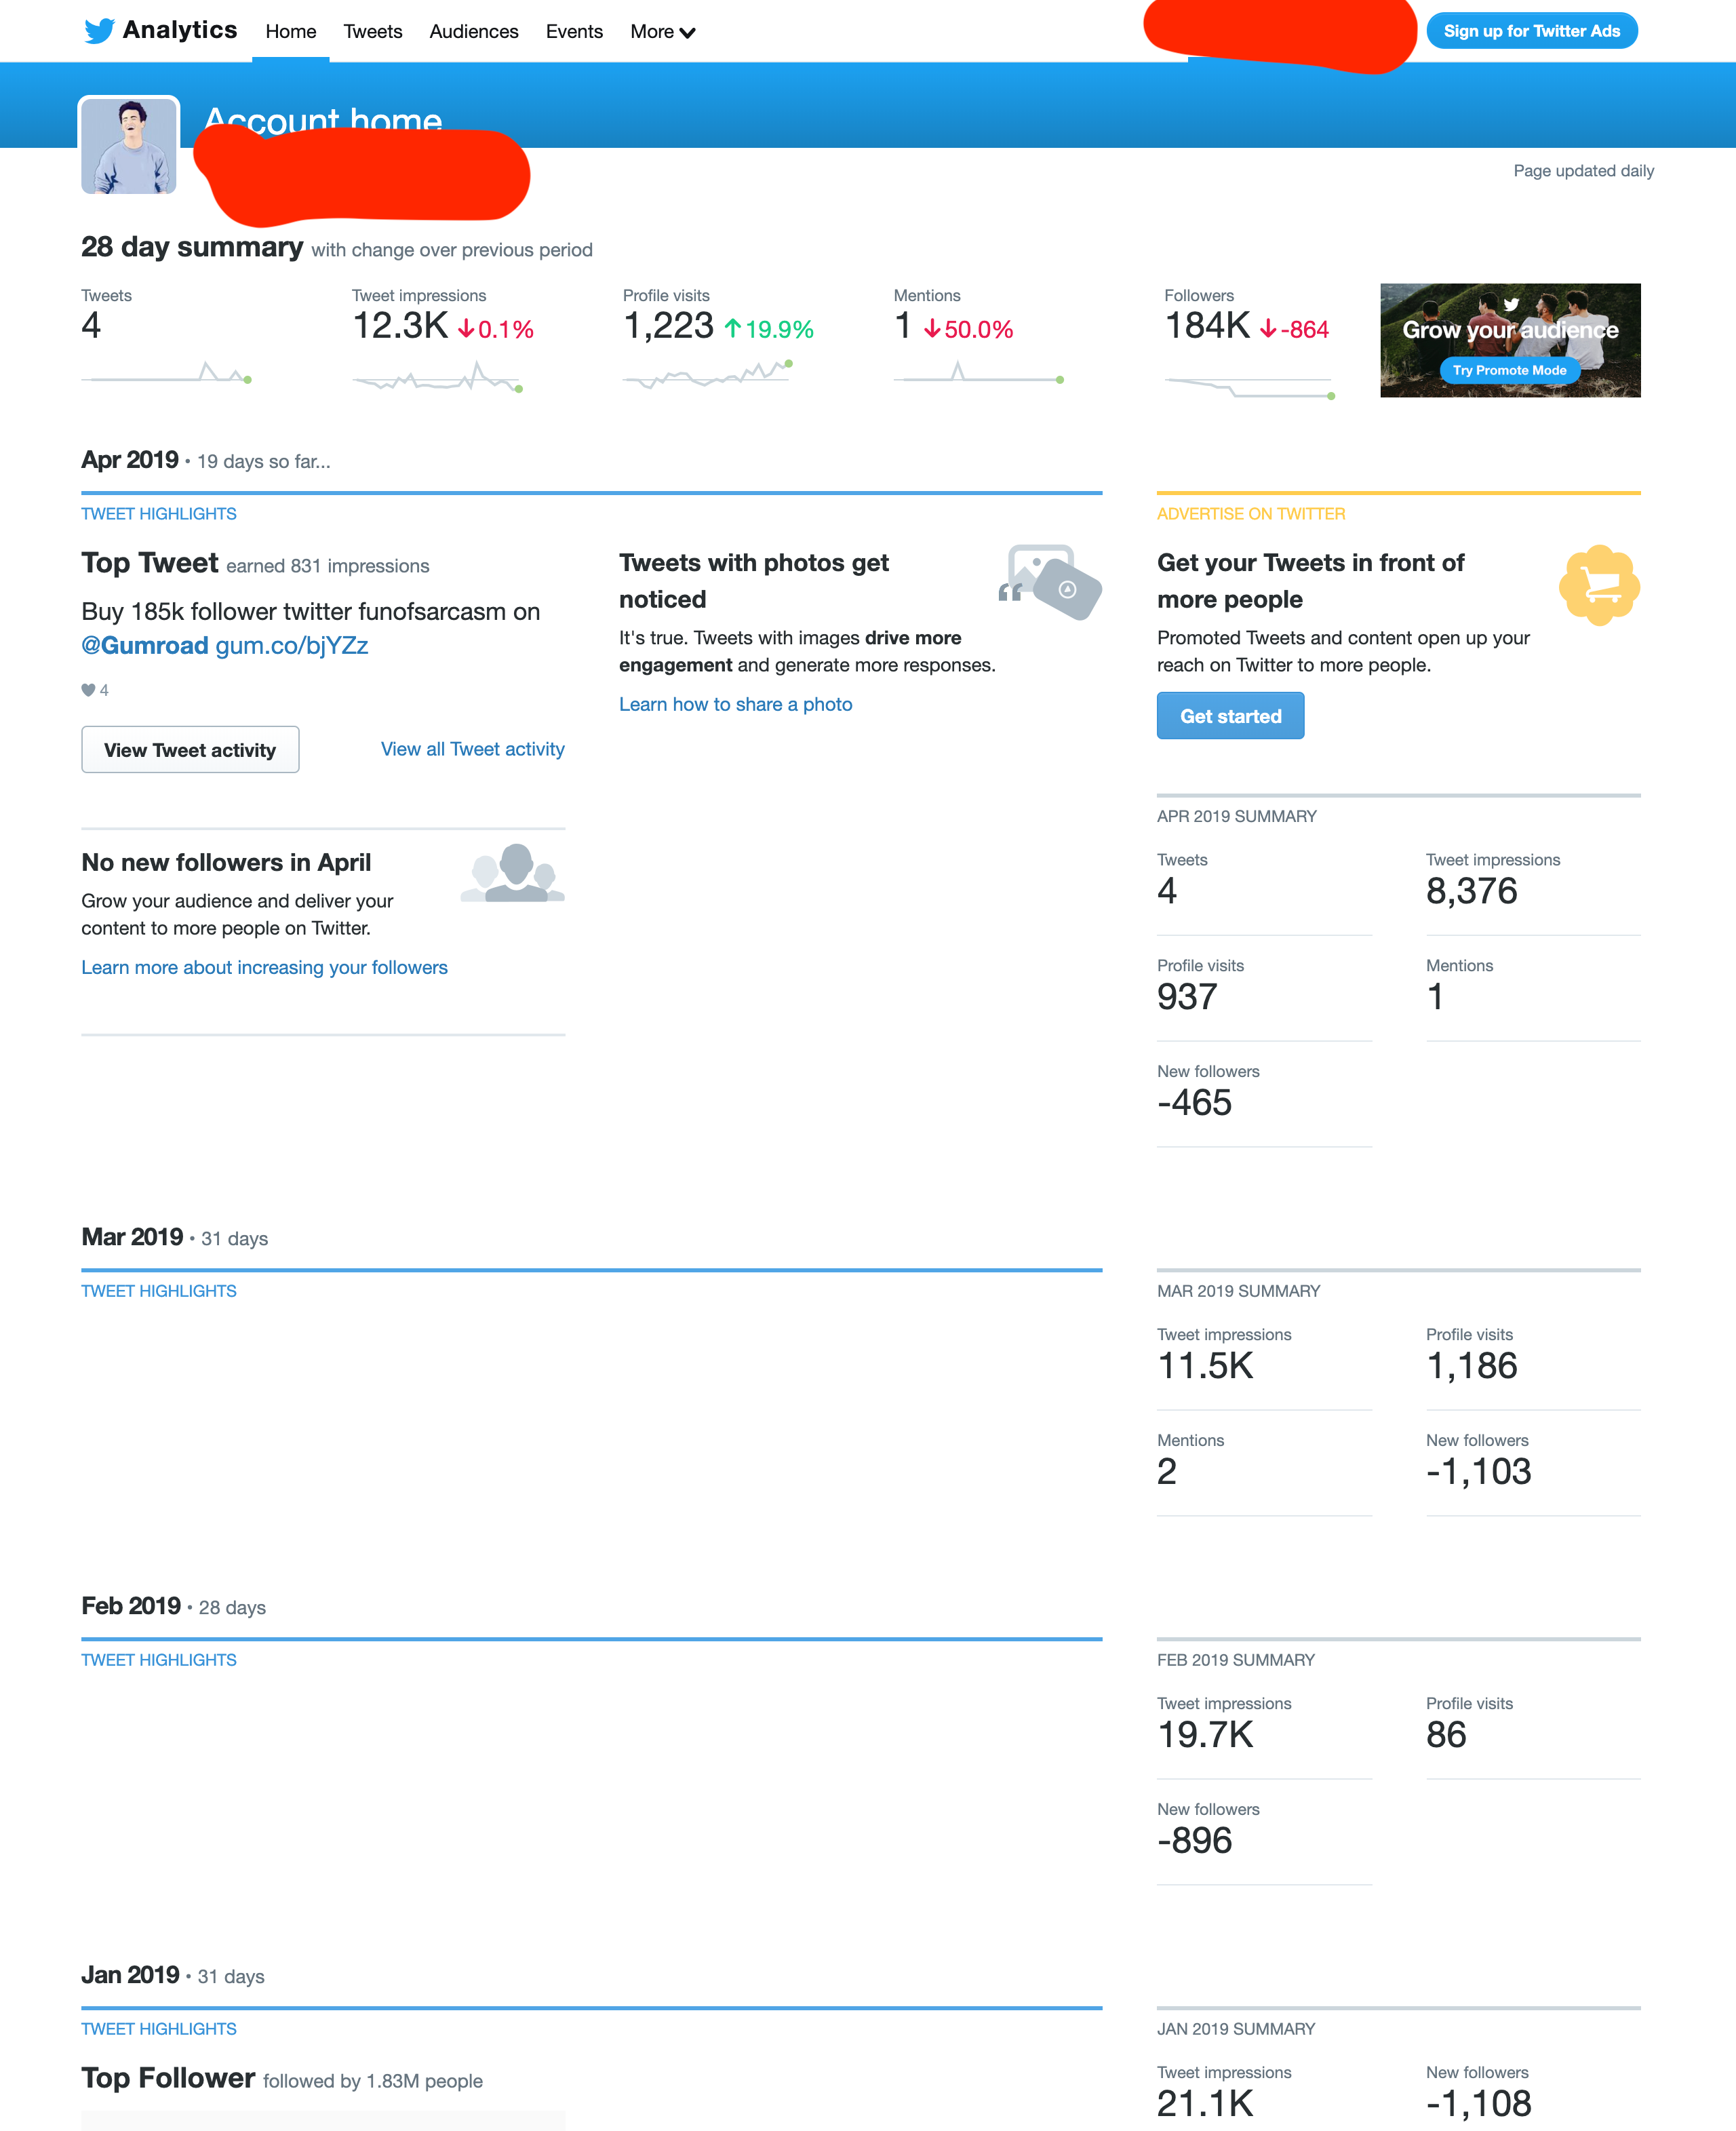Click Try Promote Mode banner button
Screen dimensions: 1736x2131
point(1509,370)
